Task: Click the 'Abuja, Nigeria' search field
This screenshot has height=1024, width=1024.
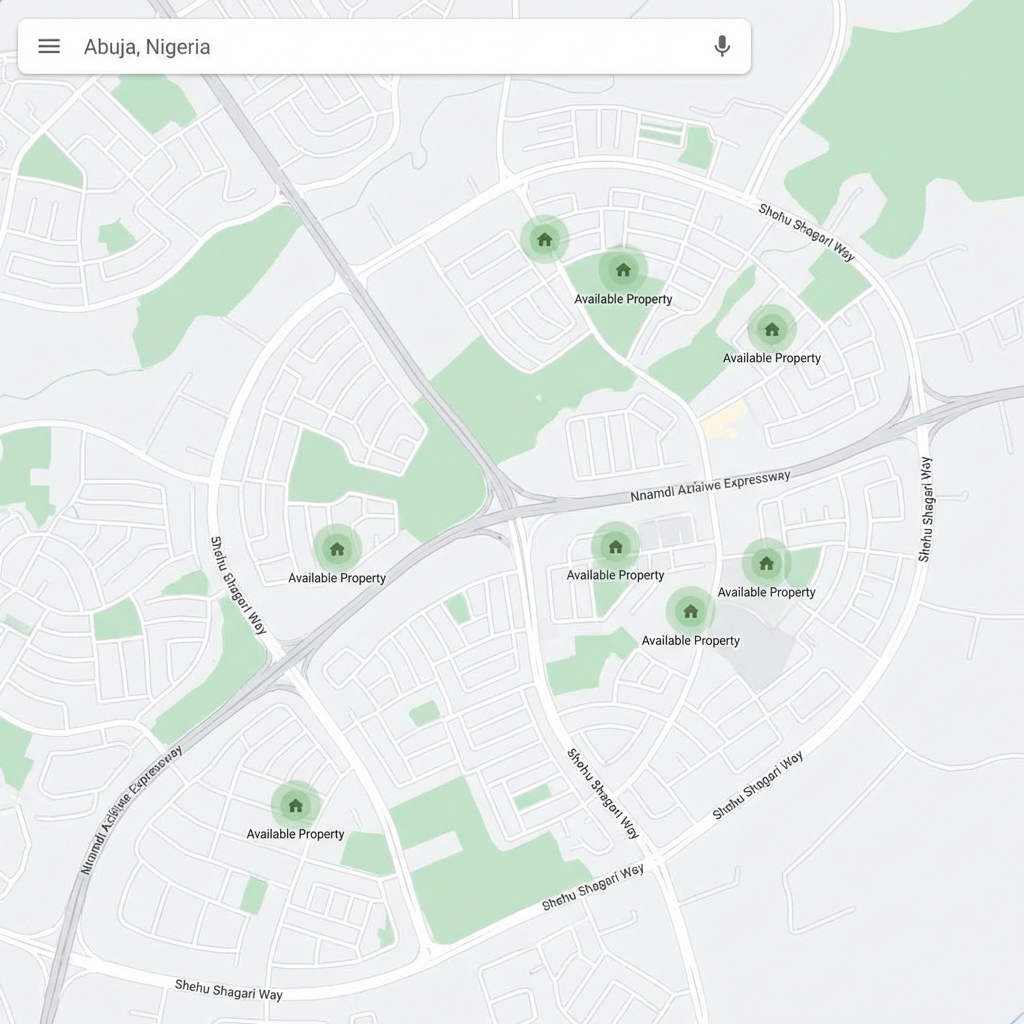Action: click(380, 46)
